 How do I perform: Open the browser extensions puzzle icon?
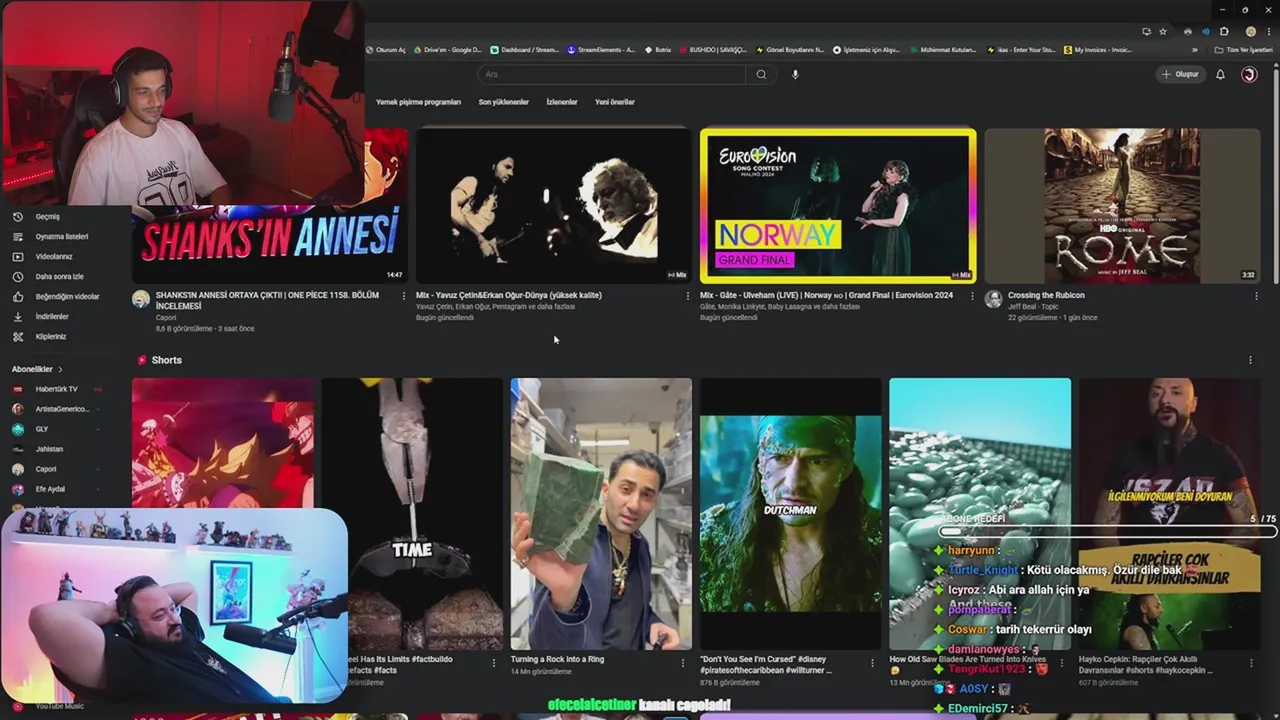coord(1224,31)
